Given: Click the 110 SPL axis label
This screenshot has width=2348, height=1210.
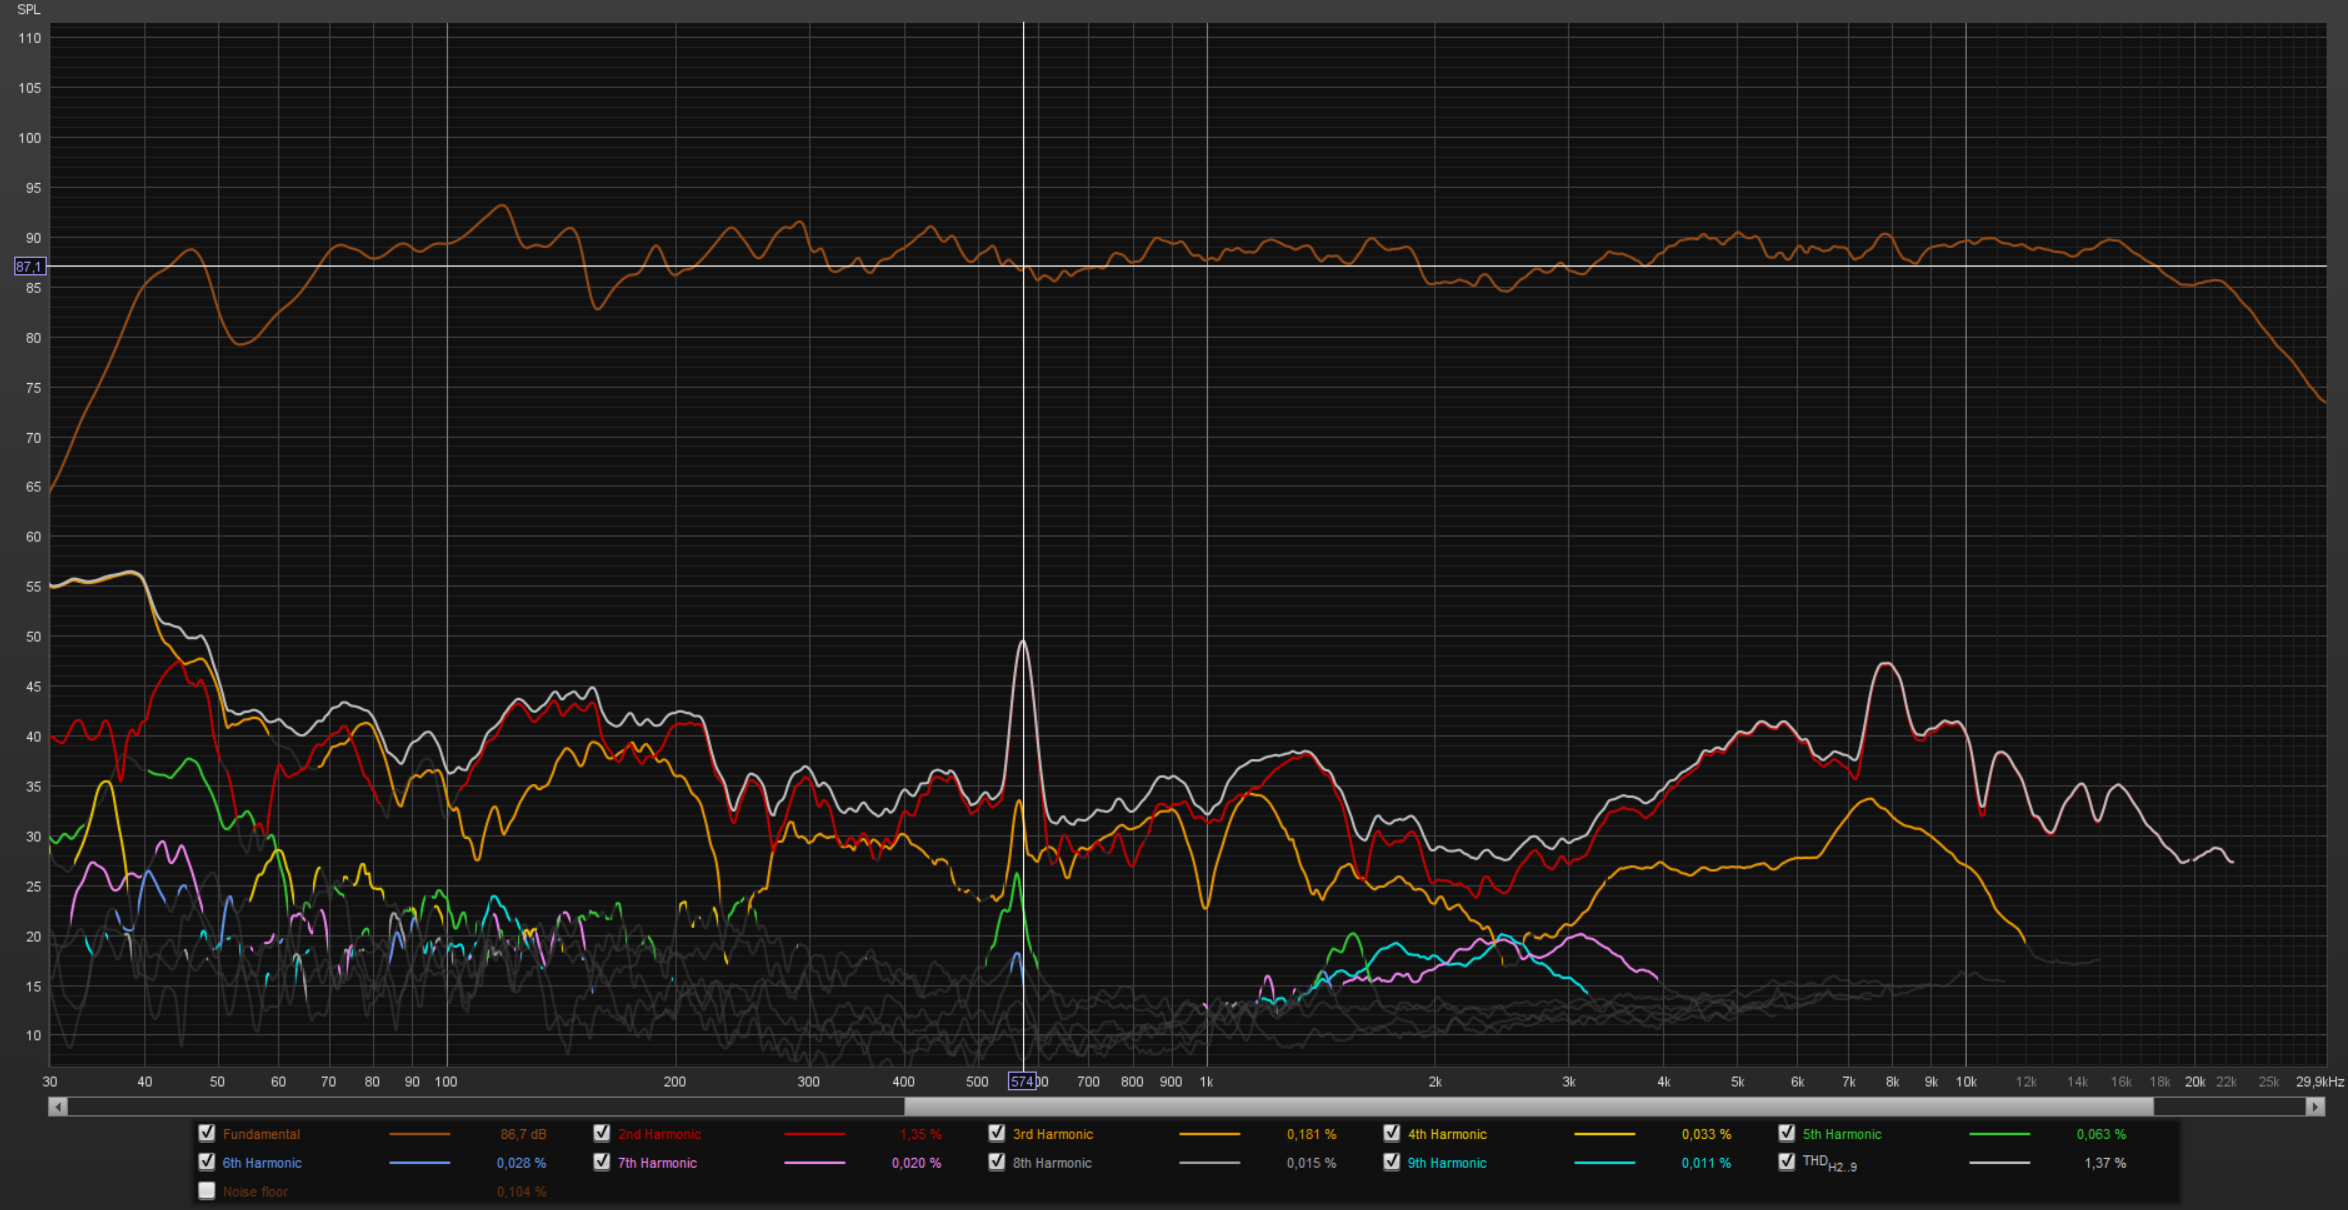Looking at the screenshot, I should (30, 38).
